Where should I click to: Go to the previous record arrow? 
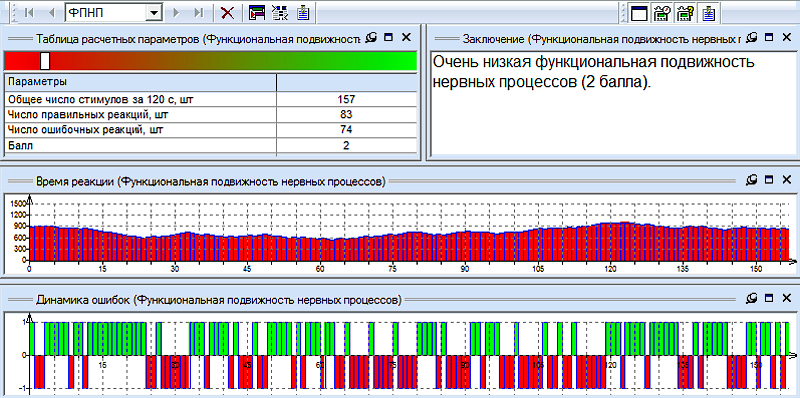pos(51,13)
